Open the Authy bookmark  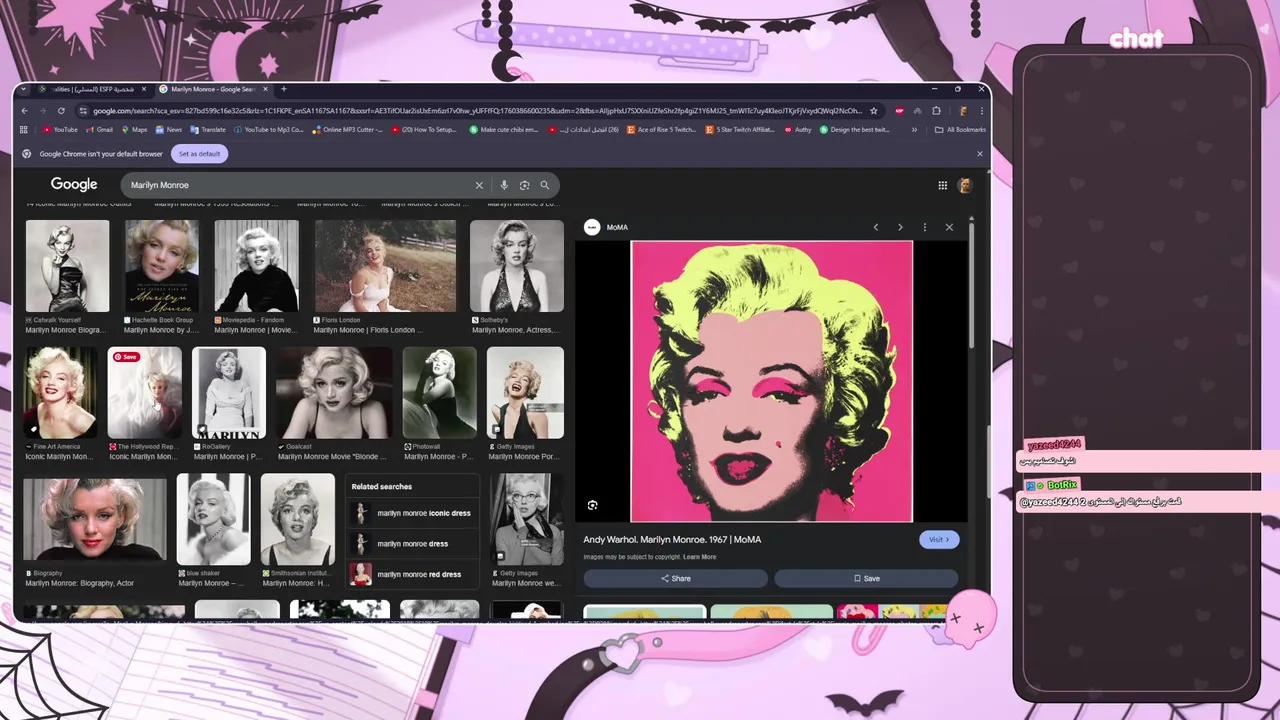(x=798, y=130)
